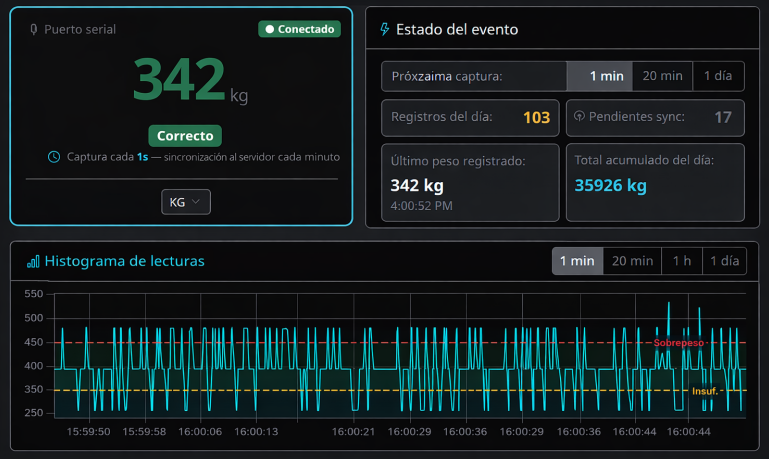Select 1 día for Próxima captura
The image size is (769, 459).
[x=718, y=76]
